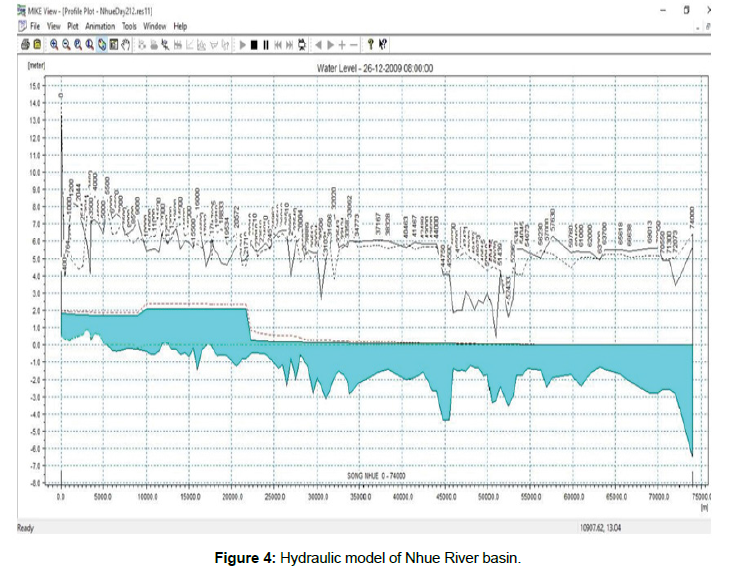Step animation forward with right arrow

click(x=331, y=44)
